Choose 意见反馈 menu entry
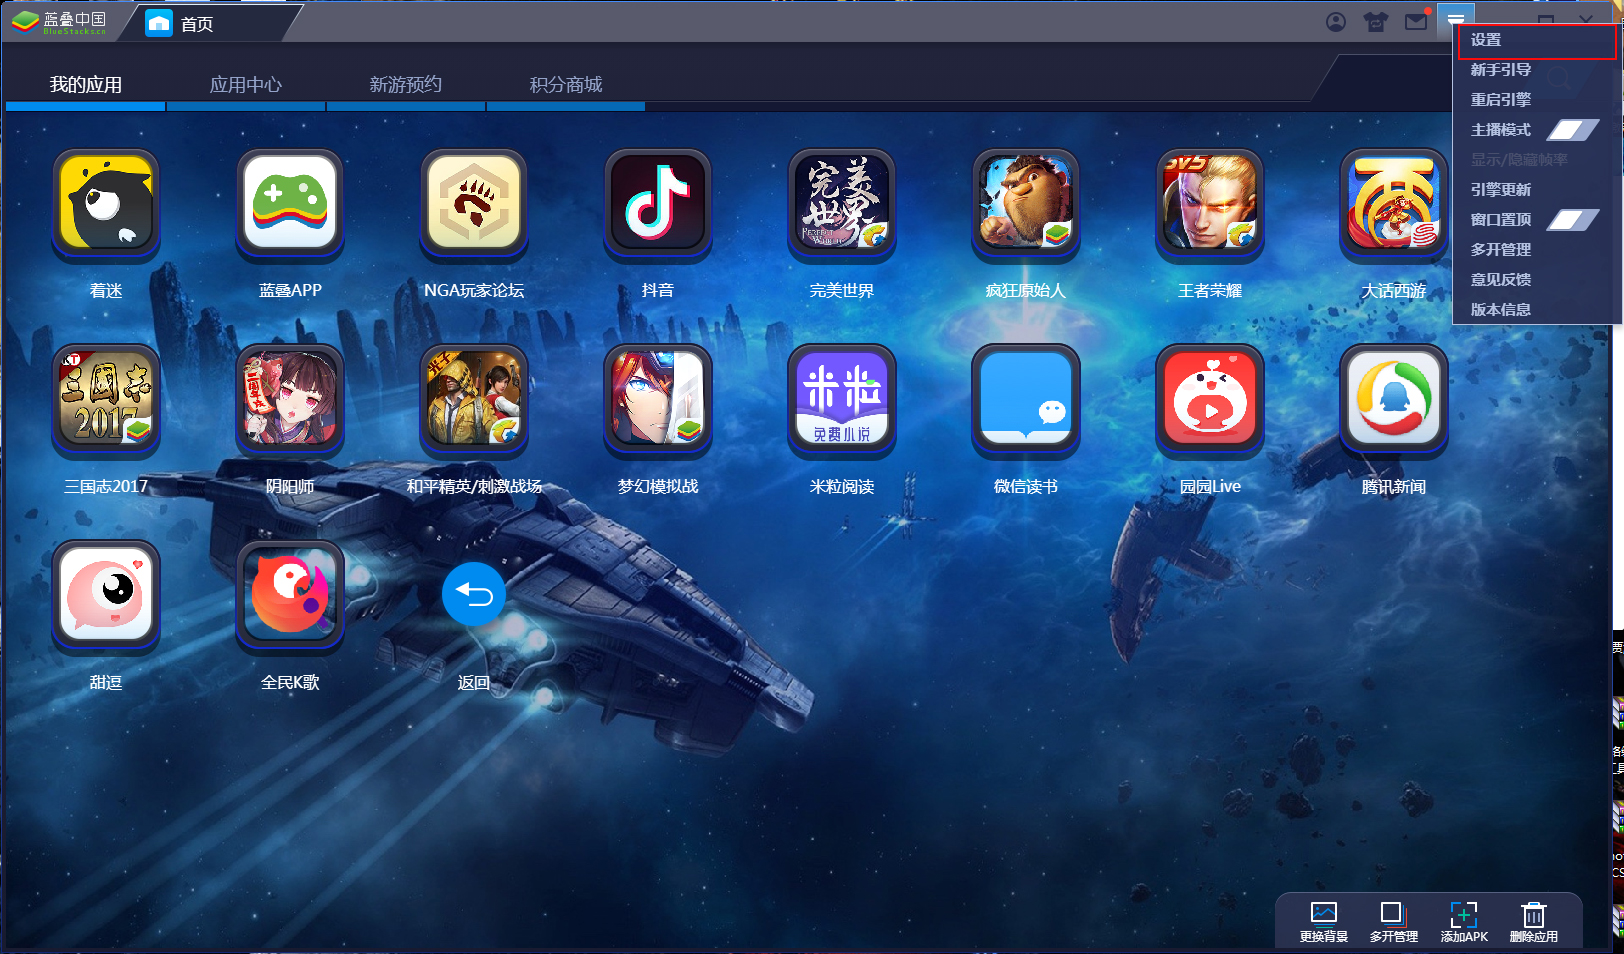This screenshot has width=1624, height=954. pos(1500,280)
